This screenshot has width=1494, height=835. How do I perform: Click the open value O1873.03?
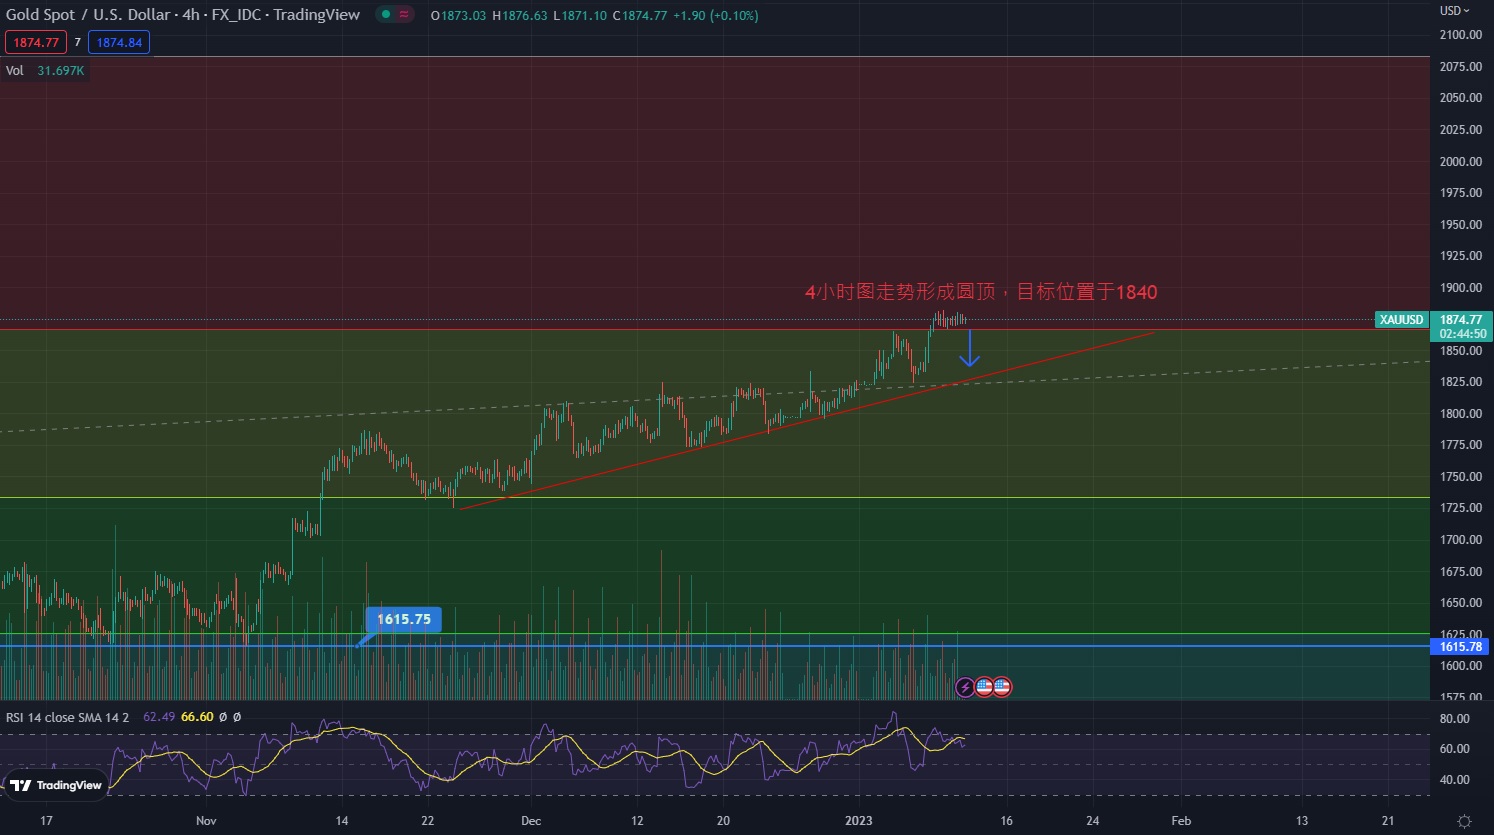(x=459, y=16)
